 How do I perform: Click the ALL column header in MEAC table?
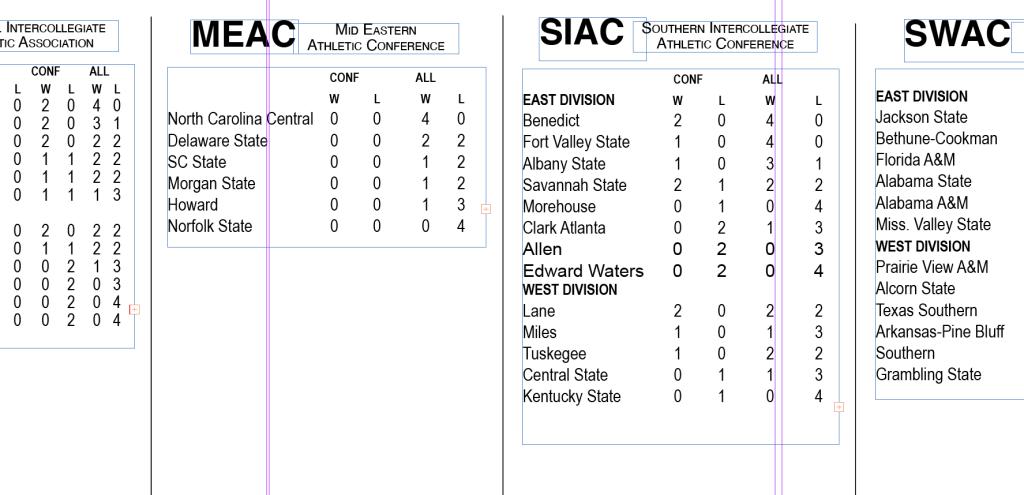(x=425, y=78)
